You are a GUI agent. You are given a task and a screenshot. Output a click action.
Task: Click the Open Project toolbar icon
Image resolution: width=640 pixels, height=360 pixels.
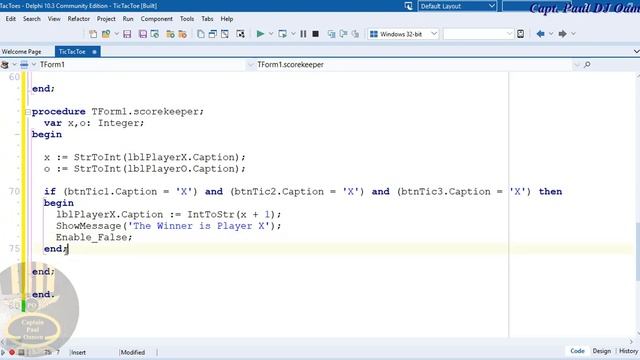155,34
